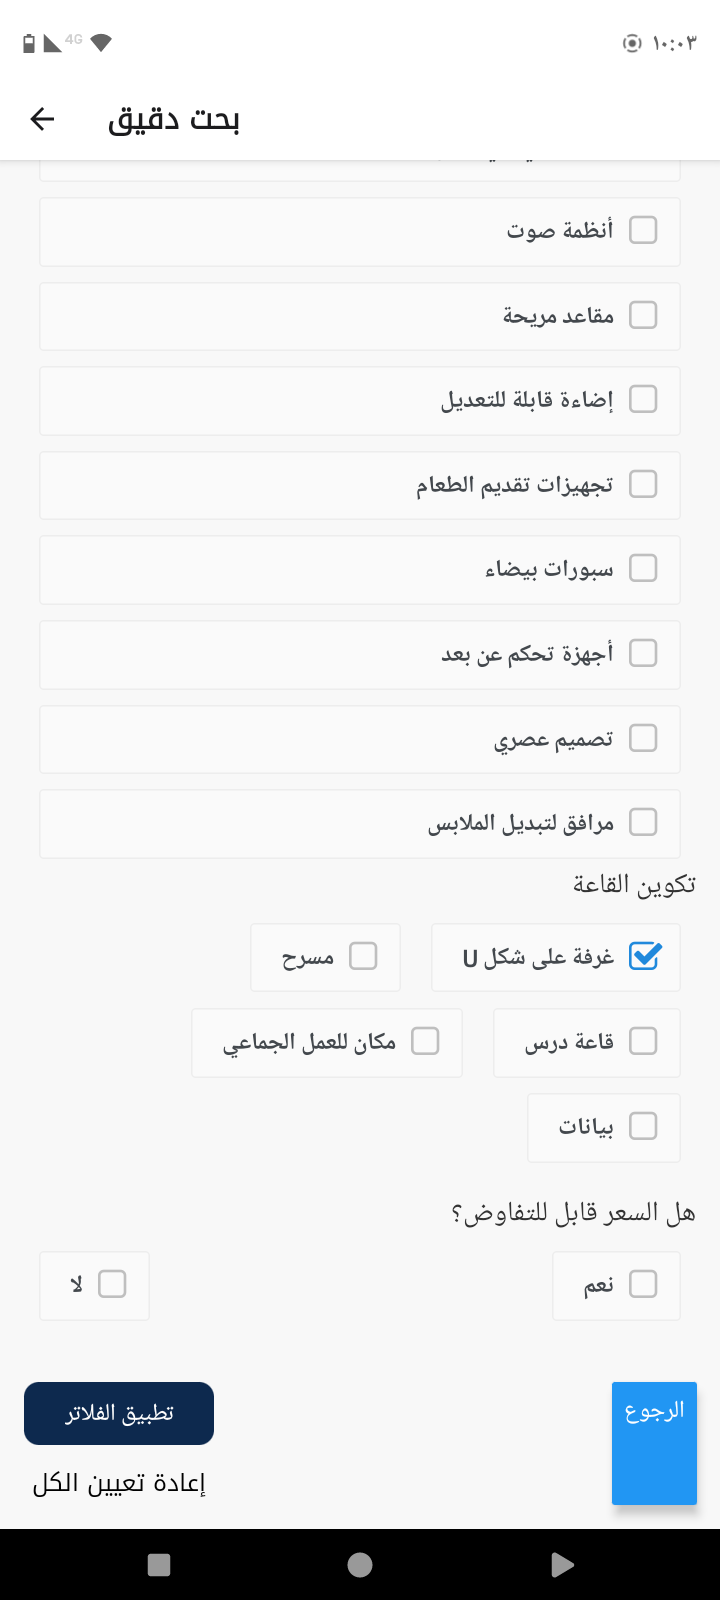The height and width of the screenshot is (1600, 720).
Task: Tap the إعادة تعيين الكل link
Action: coord(119,1483)
